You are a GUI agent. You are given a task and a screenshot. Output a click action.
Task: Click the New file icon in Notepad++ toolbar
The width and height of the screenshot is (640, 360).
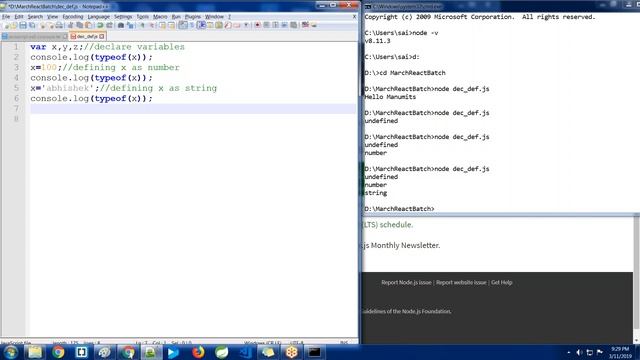pyautogui.click(x=5, y=25)
